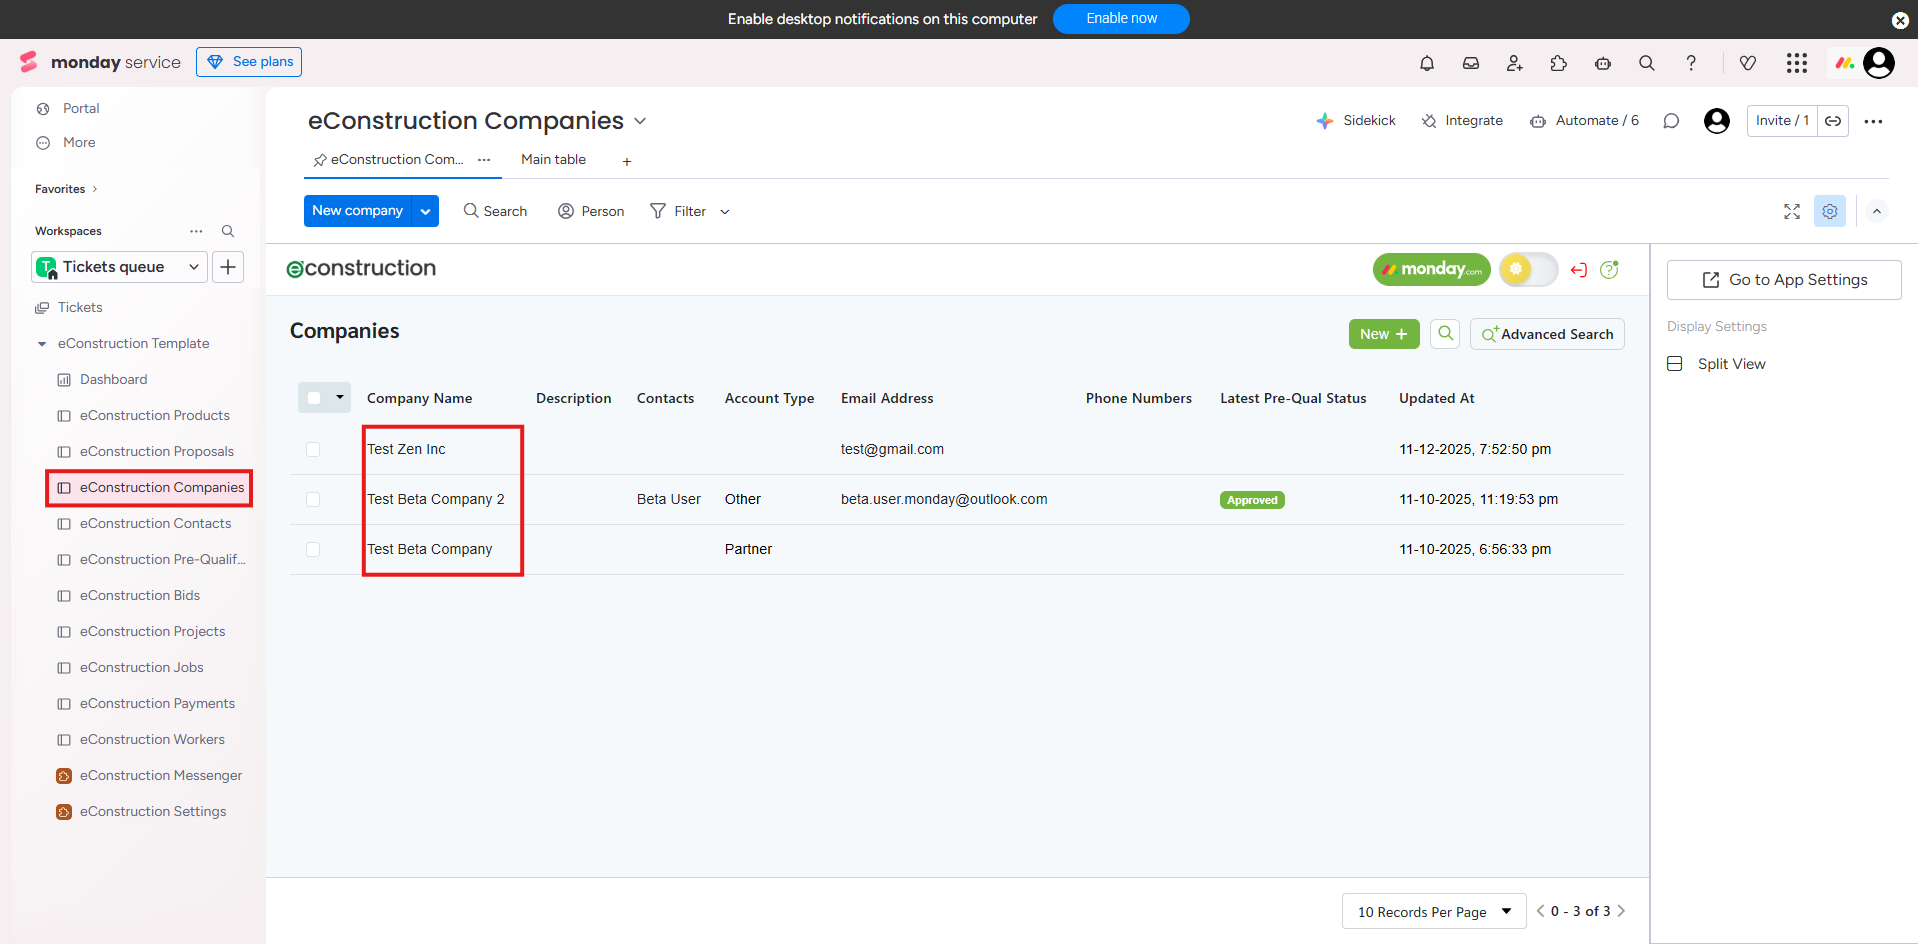The height and width of the screenshot is (944, 1918).
Task: Click the green magnifier search icon
Action: (x=1445, y=334)
